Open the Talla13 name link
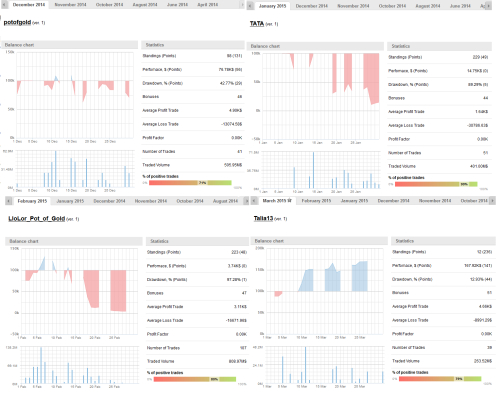The height and width of the screenshot is (397, 500). pyautogui.click(x=263, y=218)
